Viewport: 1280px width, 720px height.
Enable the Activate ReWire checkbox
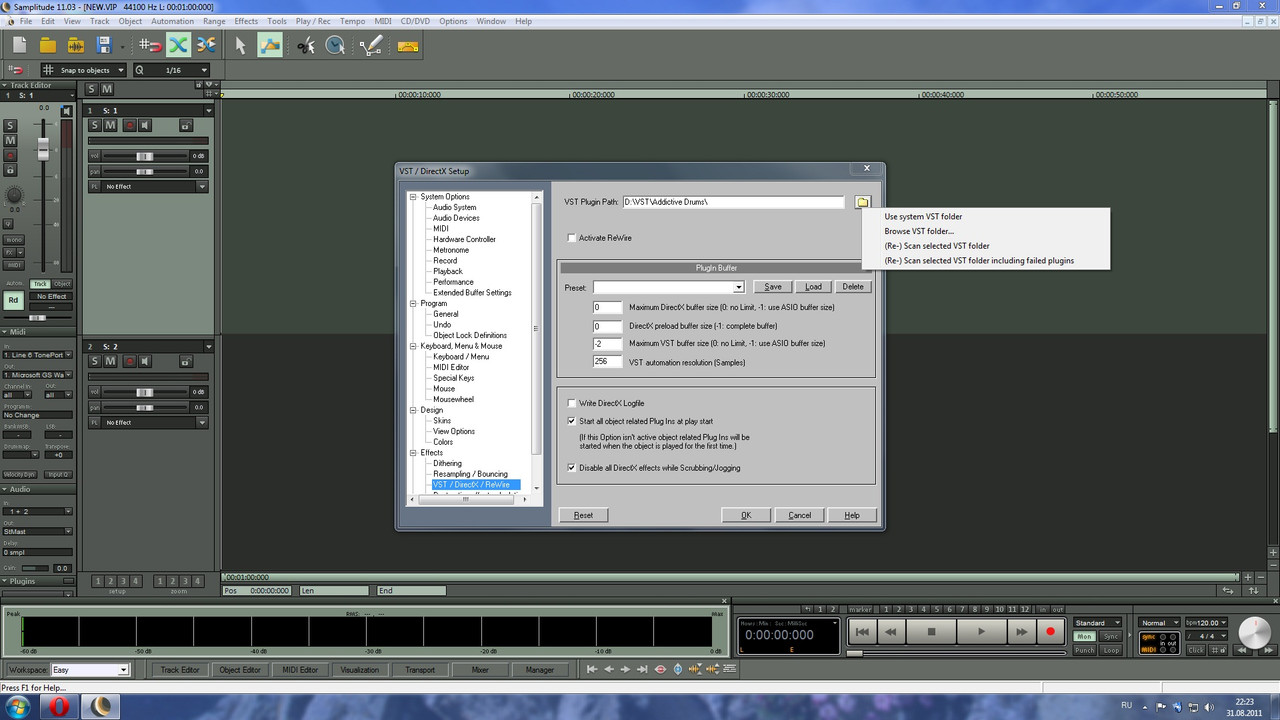[572, 238]
